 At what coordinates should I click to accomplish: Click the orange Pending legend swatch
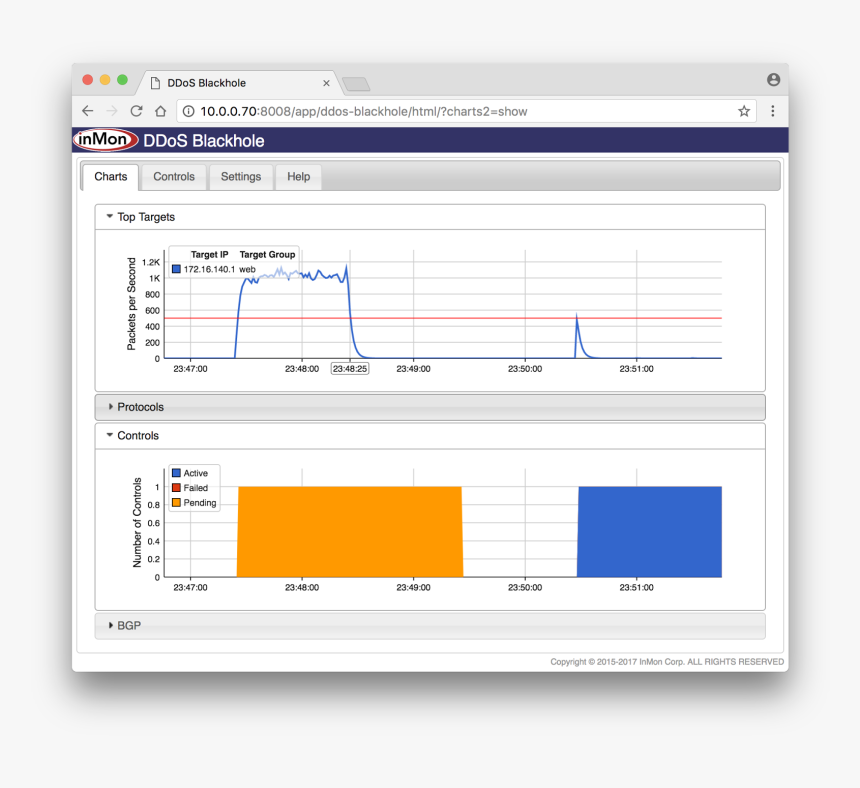point(176,503)
